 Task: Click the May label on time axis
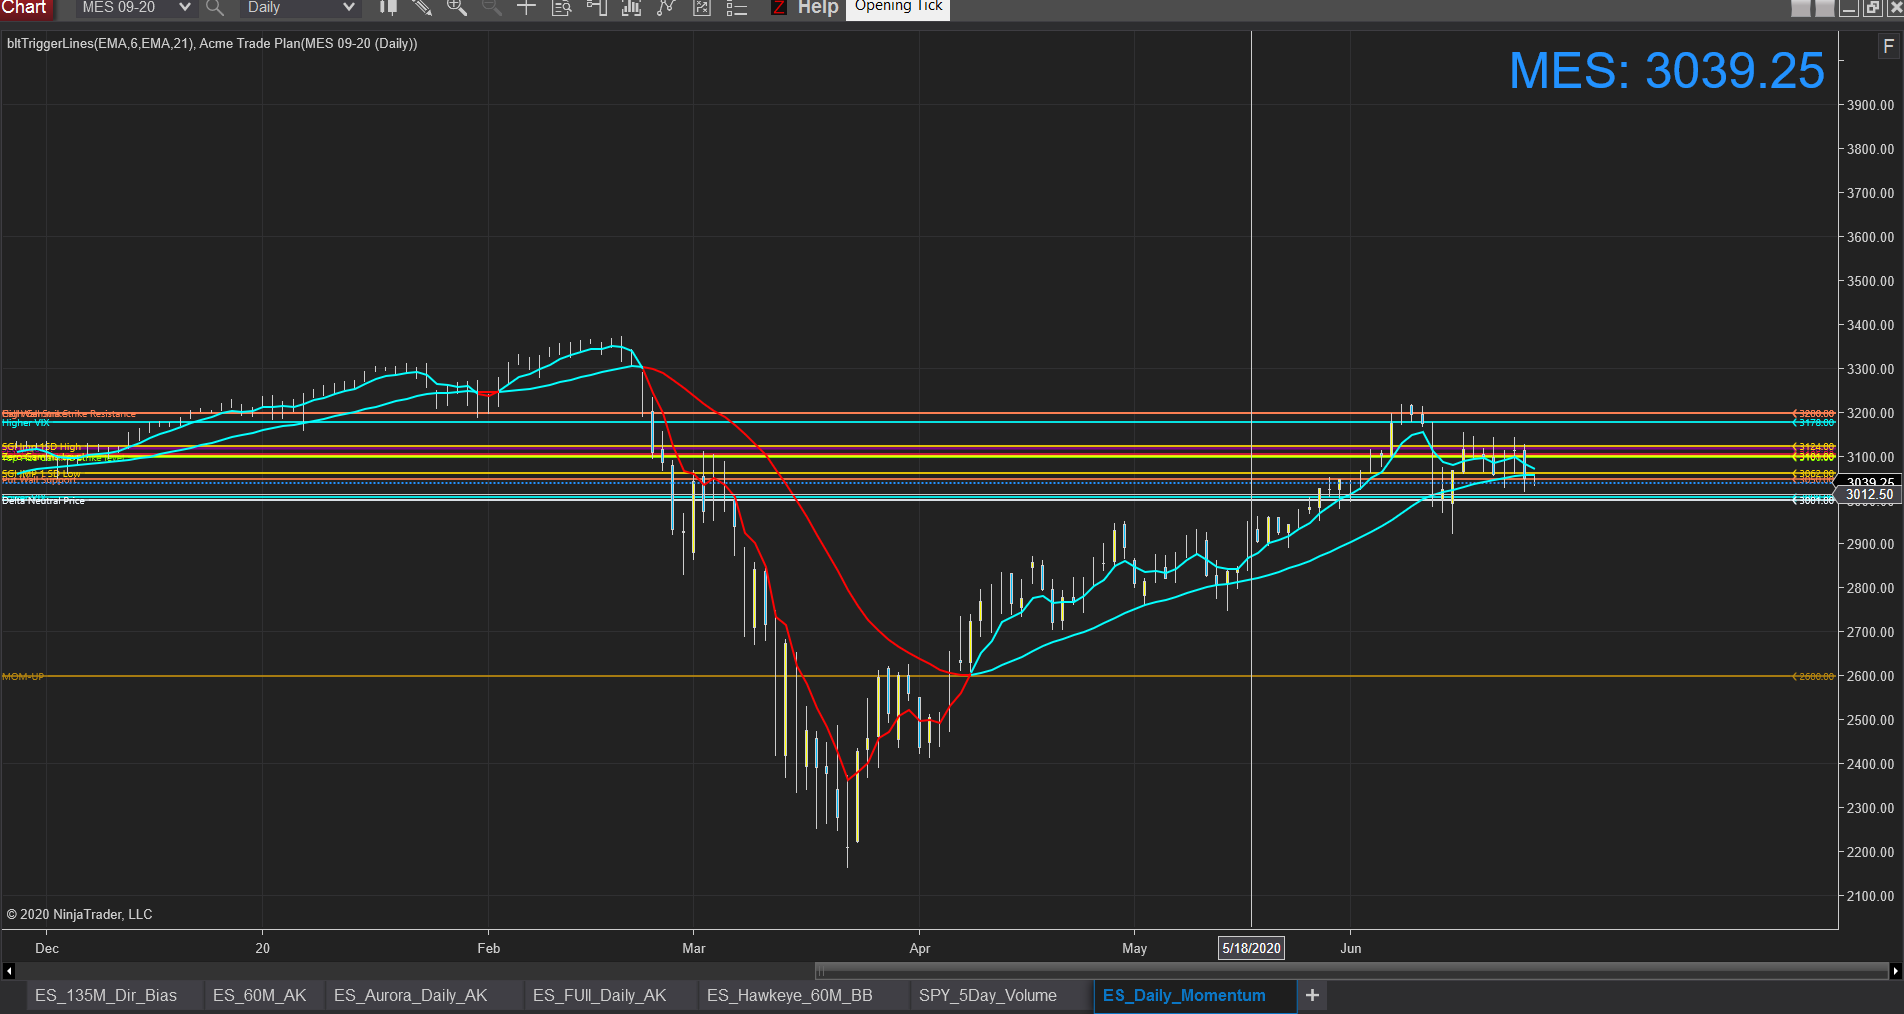coord(1135,948)
